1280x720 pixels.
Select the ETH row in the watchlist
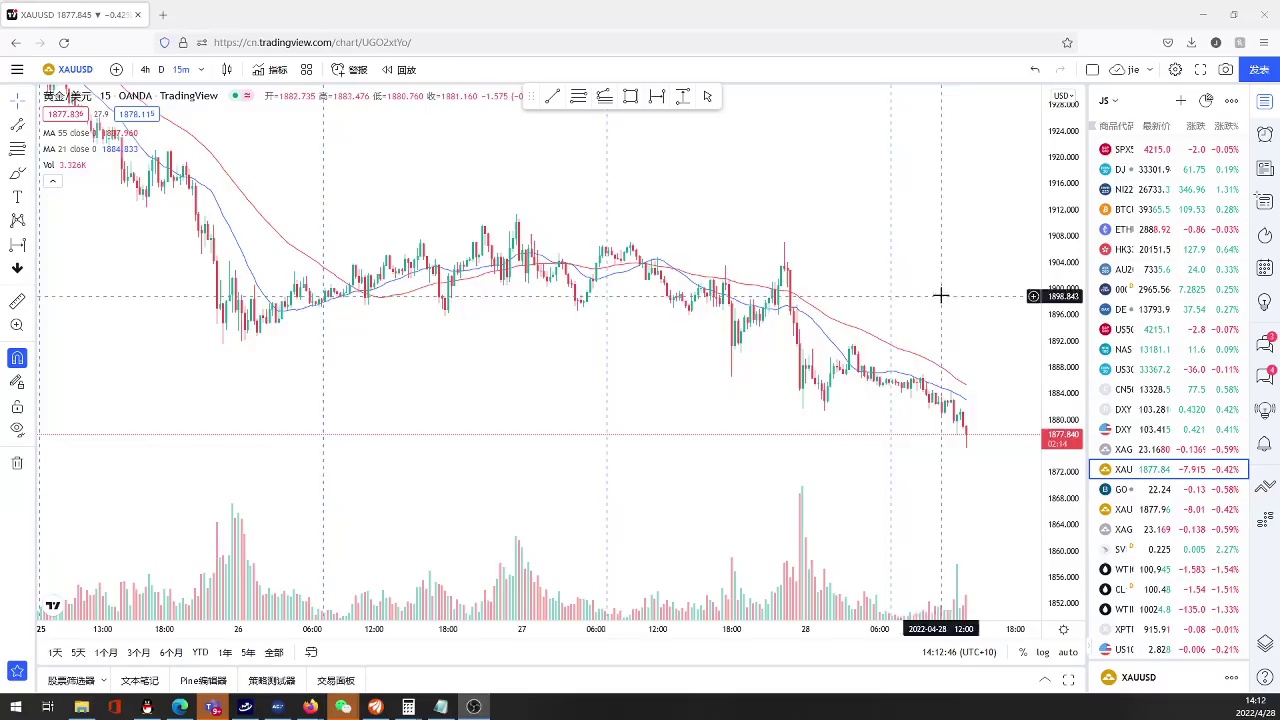coord(1168,229)
